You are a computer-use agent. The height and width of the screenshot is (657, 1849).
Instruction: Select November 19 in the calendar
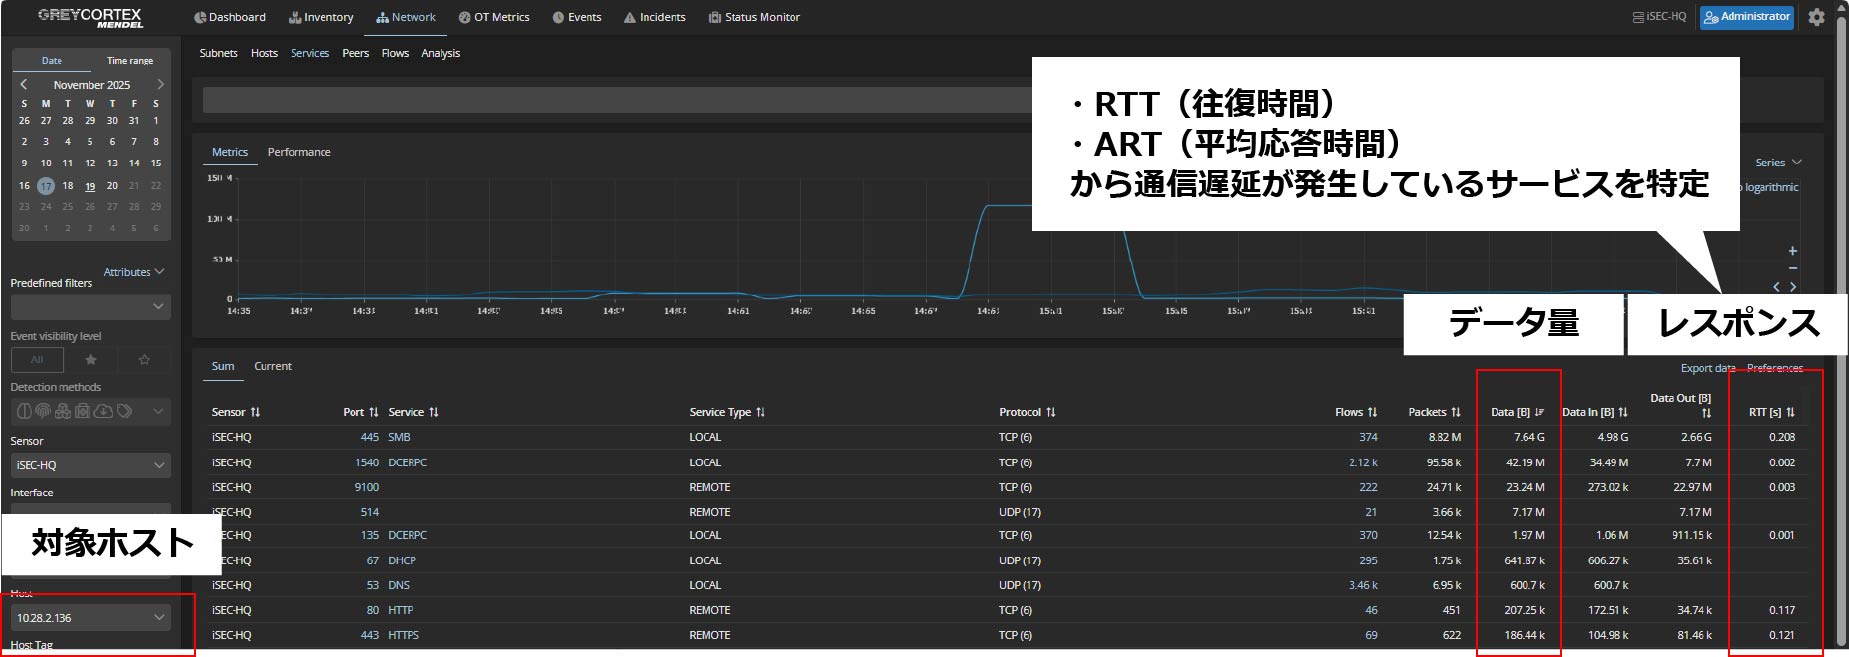(90, 186)
